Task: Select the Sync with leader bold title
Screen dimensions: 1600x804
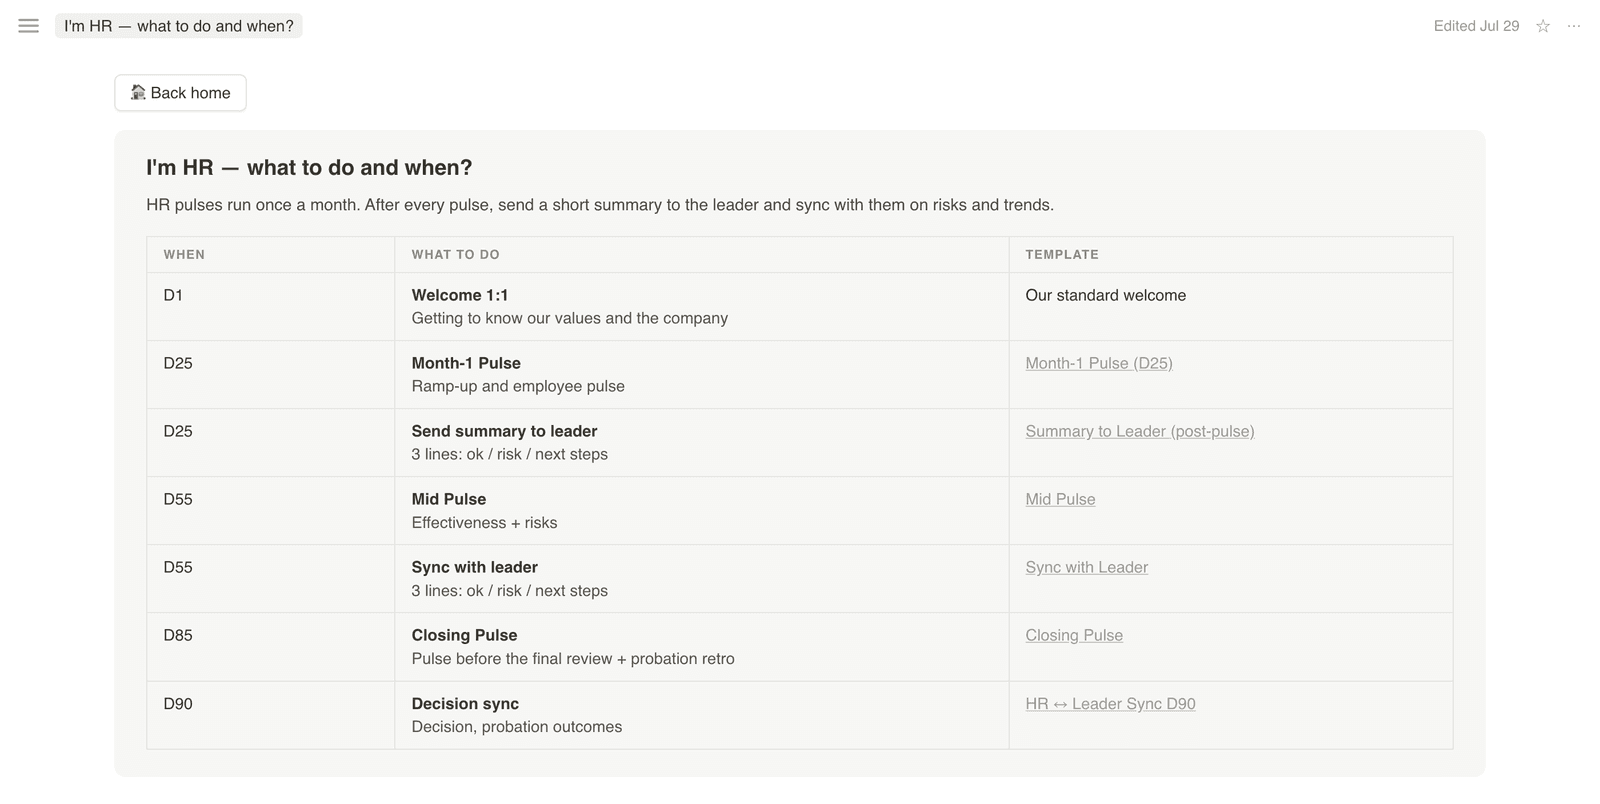Action: point(474,567)
